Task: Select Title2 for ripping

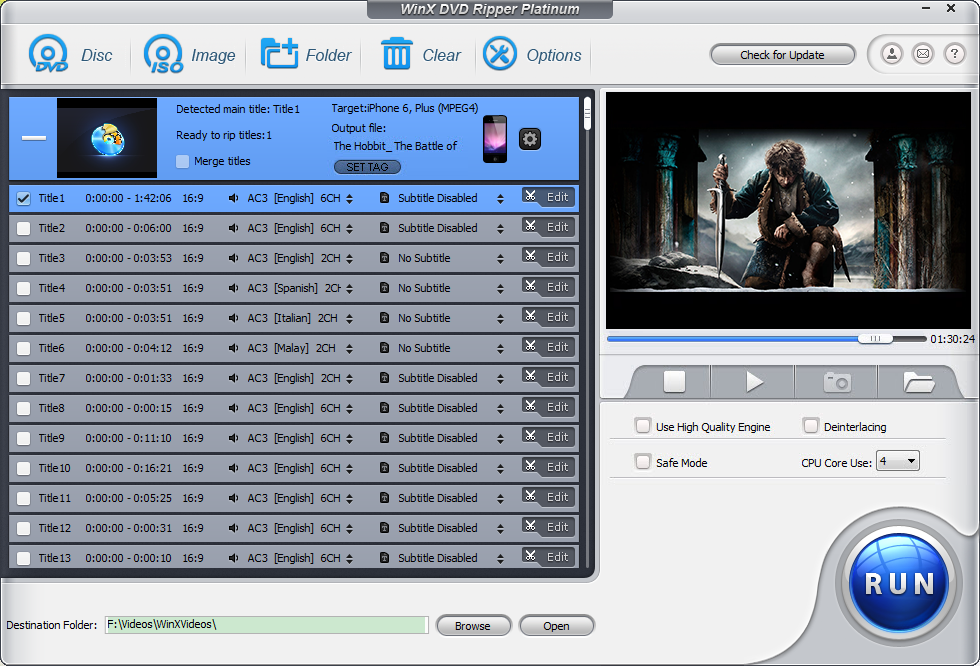Action: point(23,227)
